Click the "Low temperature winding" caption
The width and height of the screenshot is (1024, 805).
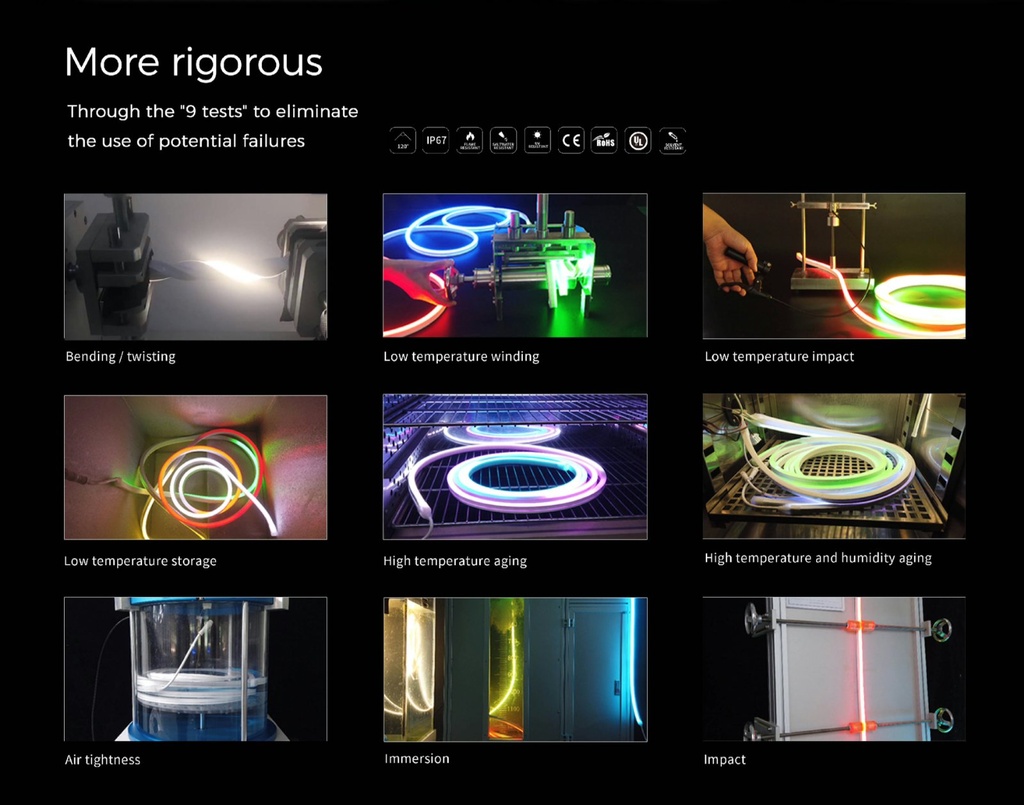point(462,356)
